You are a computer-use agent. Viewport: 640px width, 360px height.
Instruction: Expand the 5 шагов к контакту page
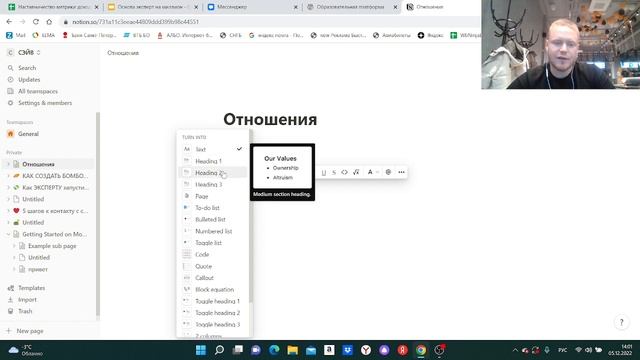(8, 211)
